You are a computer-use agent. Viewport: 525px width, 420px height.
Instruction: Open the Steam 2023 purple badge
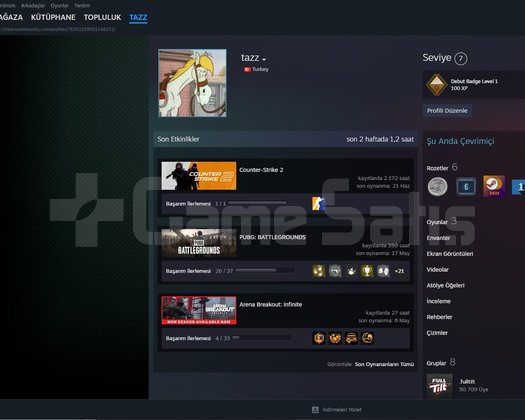pos(494,186)
